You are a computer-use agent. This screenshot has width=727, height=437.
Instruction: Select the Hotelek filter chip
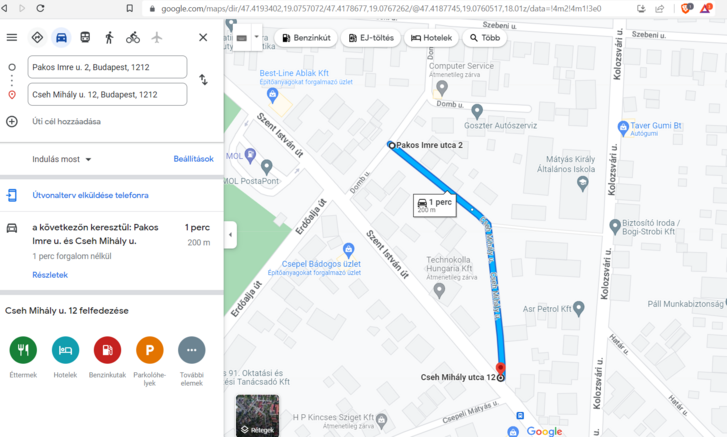coord(431,38)
